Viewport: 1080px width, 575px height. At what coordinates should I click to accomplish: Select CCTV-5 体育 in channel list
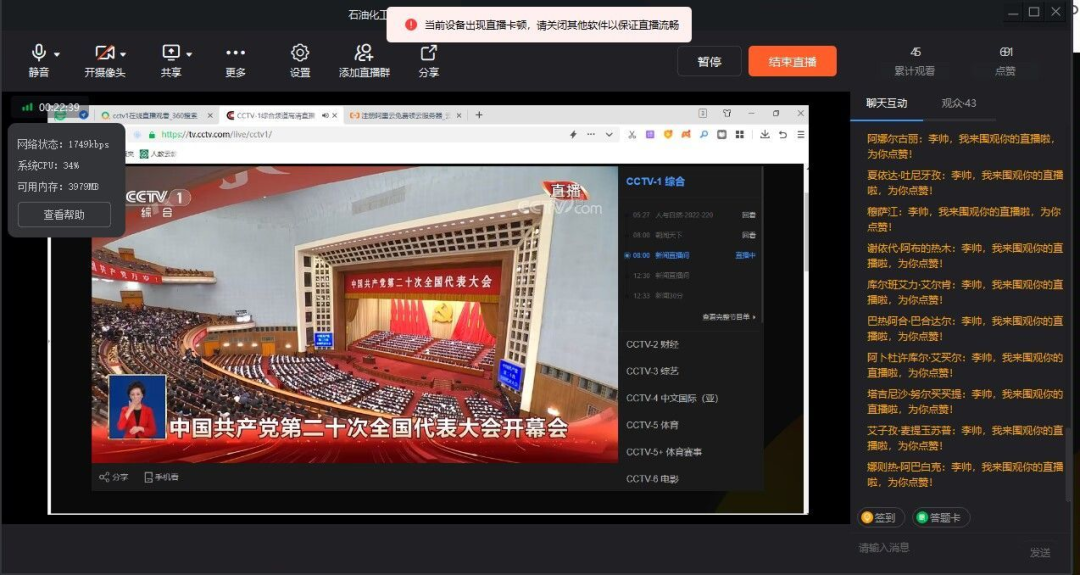pyautogui.click(x=652, y=425)
